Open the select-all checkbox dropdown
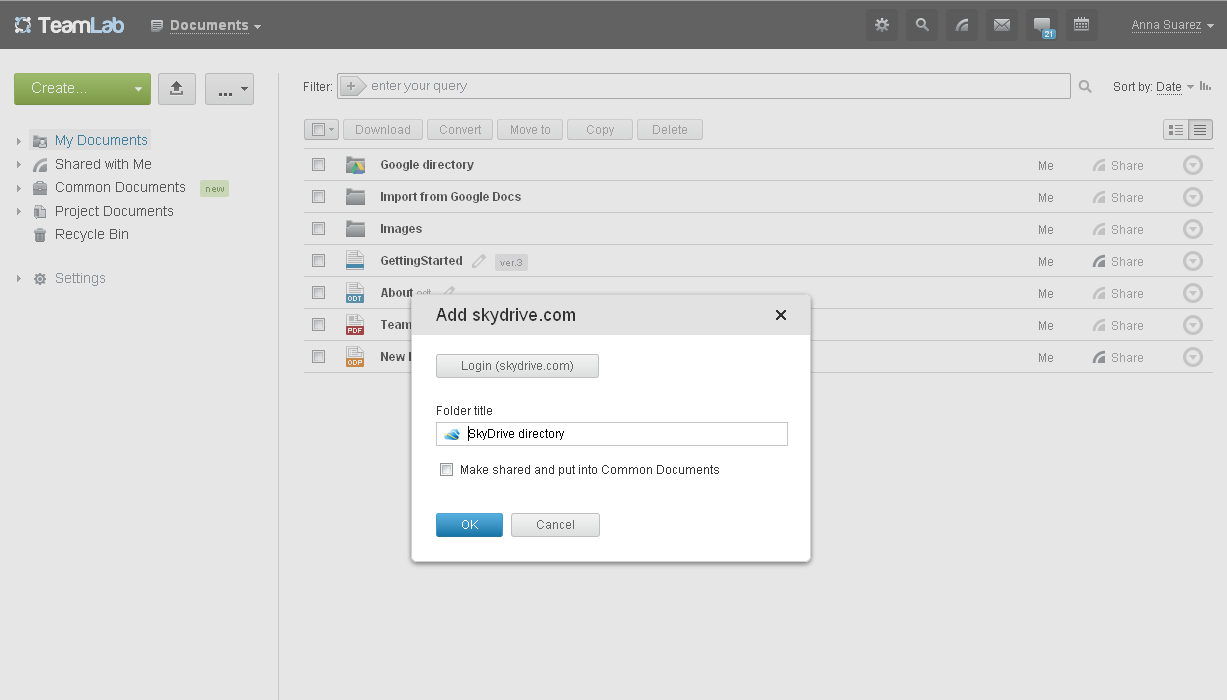The width and height of the screenshot is (1227, 700). click(321, 130)
